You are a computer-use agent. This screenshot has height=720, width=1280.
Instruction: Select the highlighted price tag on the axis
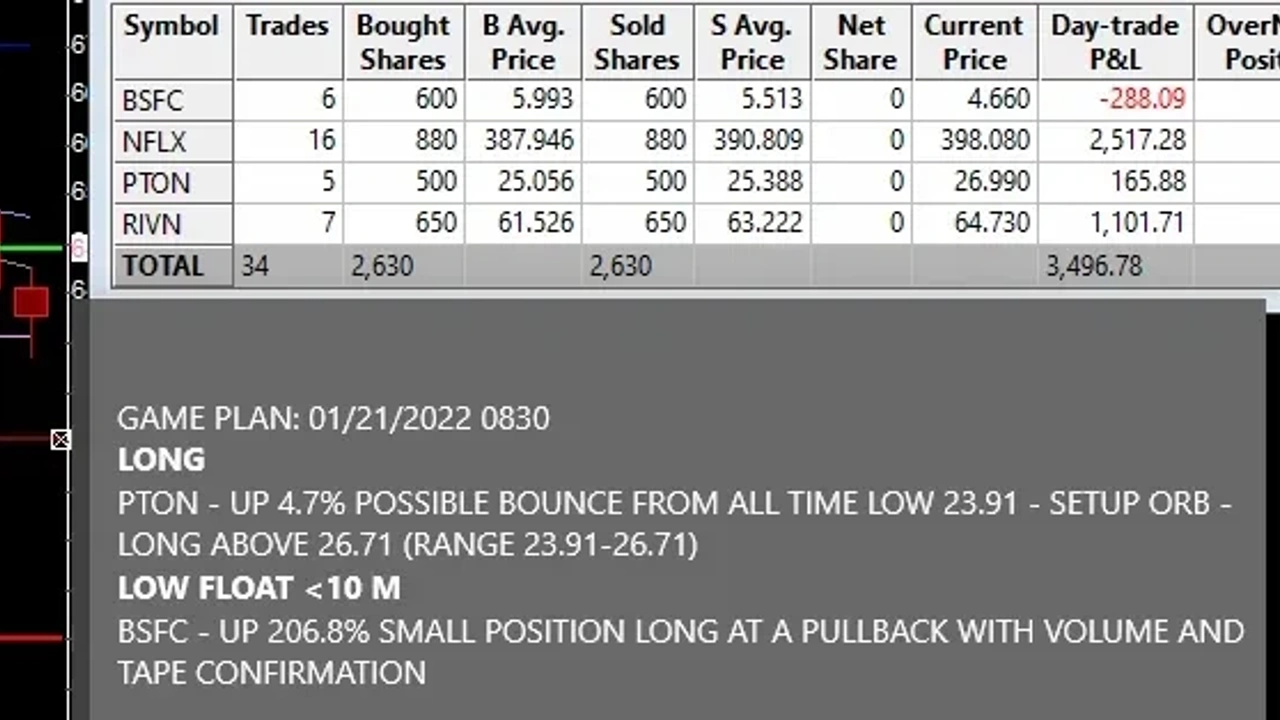(78, 247)
